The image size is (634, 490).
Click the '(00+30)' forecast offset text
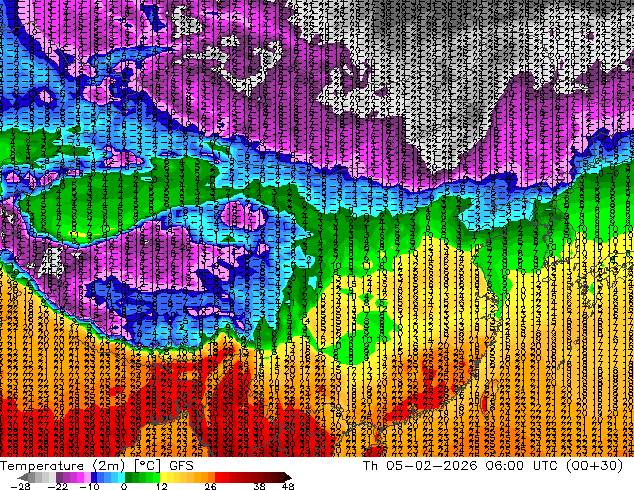pos(594,466)
